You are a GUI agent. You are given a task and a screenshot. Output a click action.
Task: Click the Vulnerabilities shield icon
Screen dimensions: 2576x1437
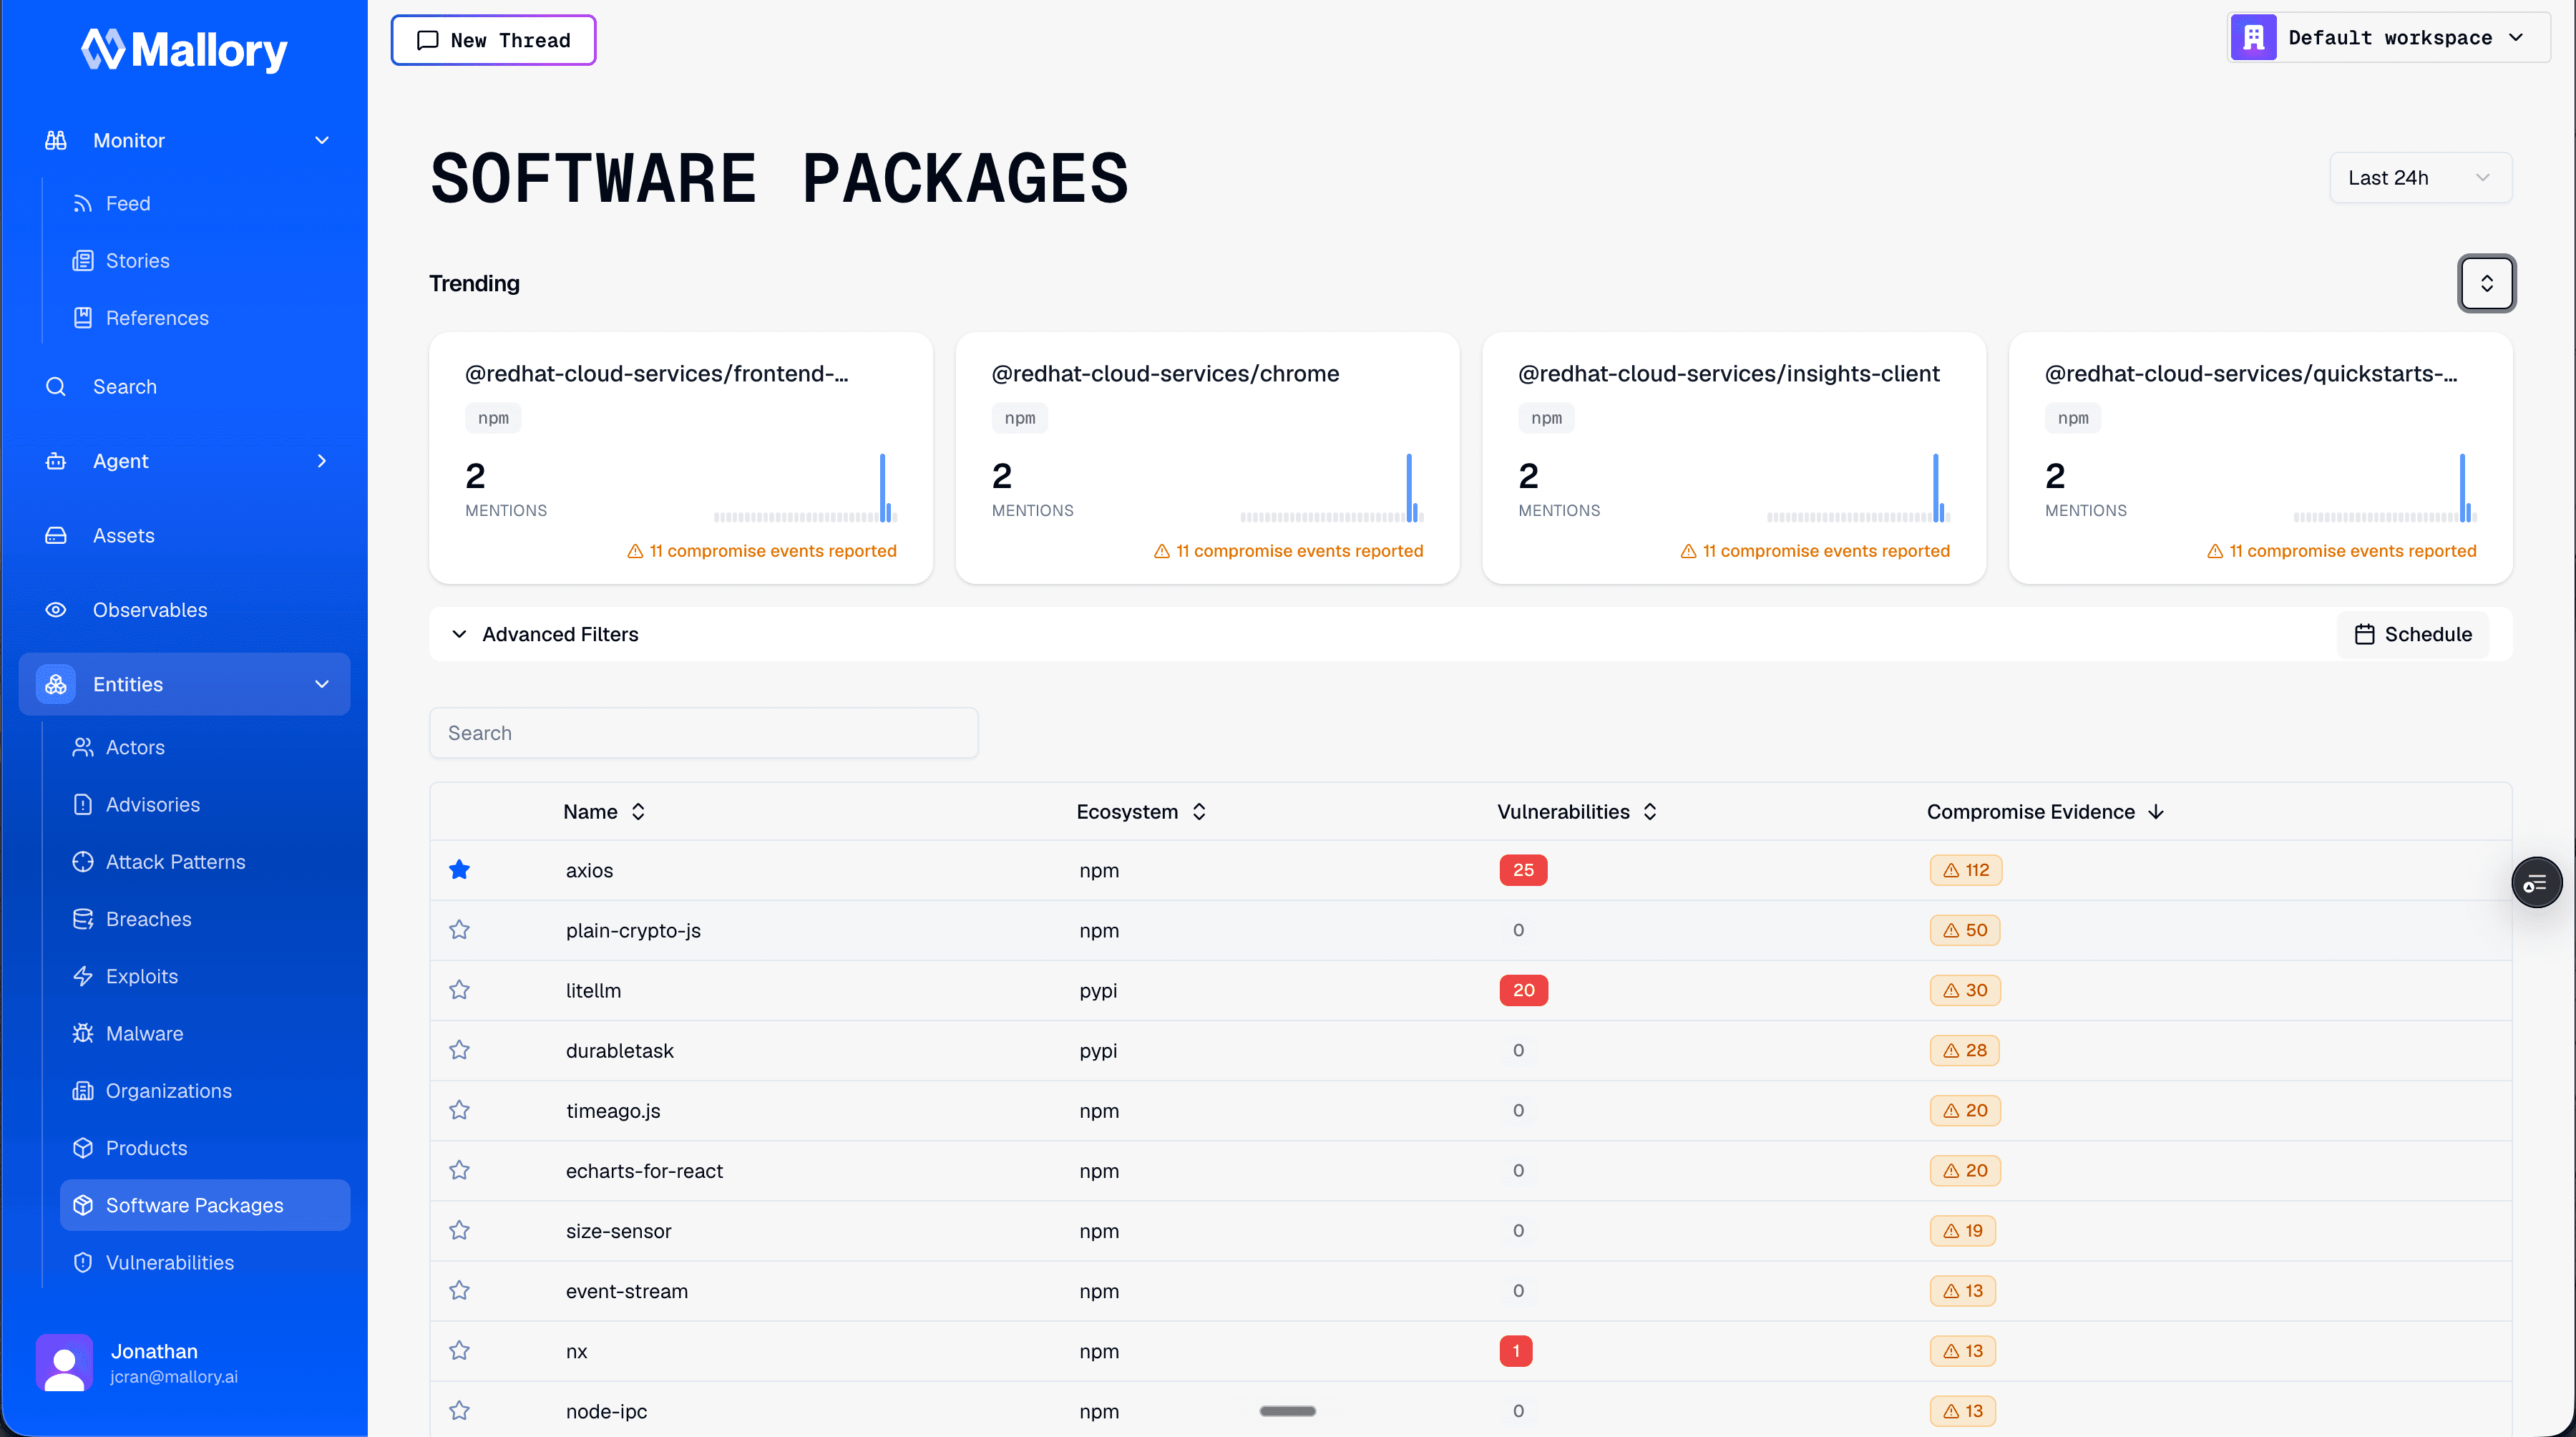pos(83,1263)
